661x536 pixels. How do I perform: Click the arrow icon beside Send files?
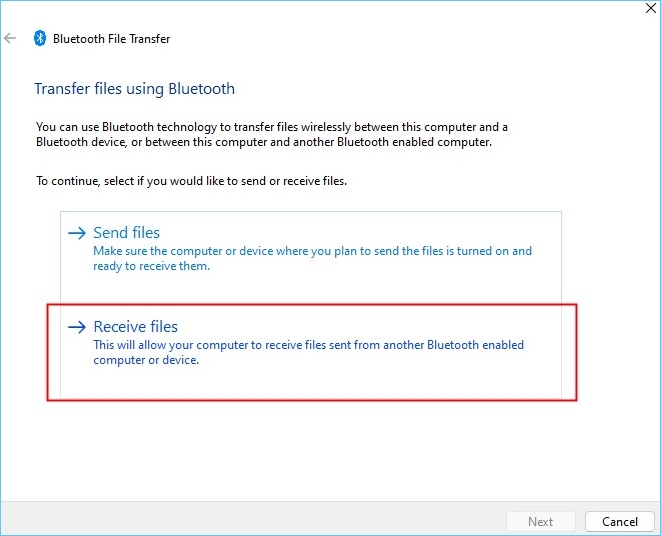[77, 233]
